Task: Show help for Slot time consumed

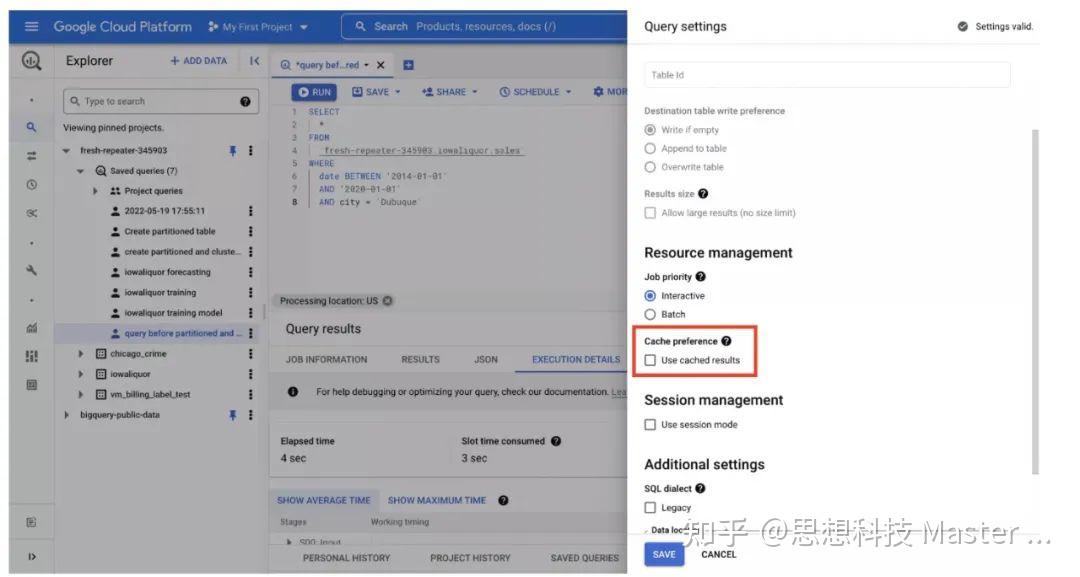Action: (556, 441)
